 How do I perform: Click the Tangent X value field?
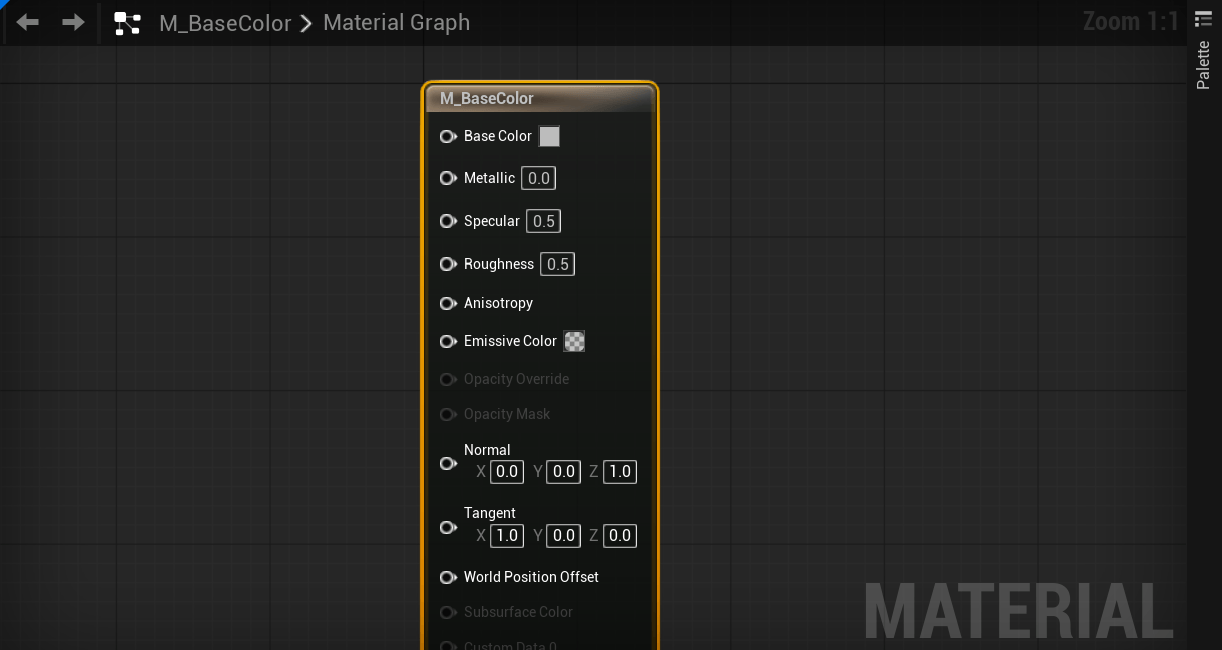[x=507, y=535]
